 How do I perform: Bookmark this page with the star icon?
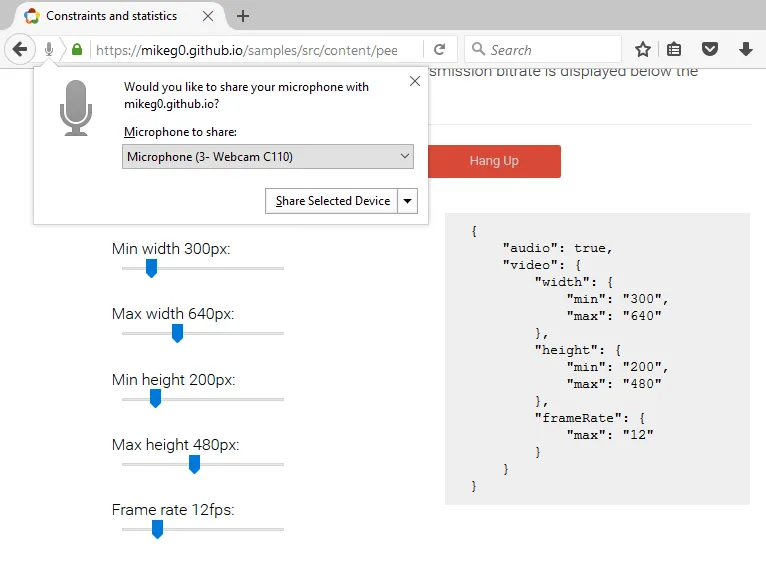(643, 49)
